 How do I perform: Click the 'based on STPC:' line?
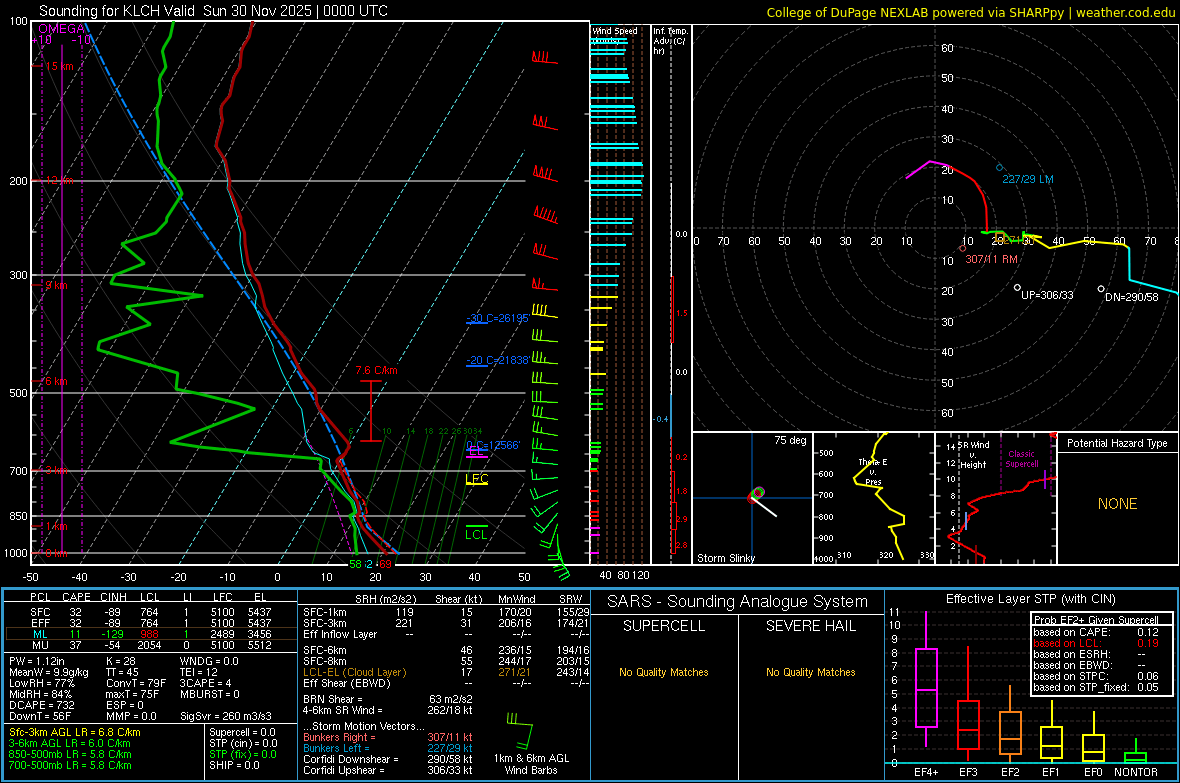(1096, 676)
